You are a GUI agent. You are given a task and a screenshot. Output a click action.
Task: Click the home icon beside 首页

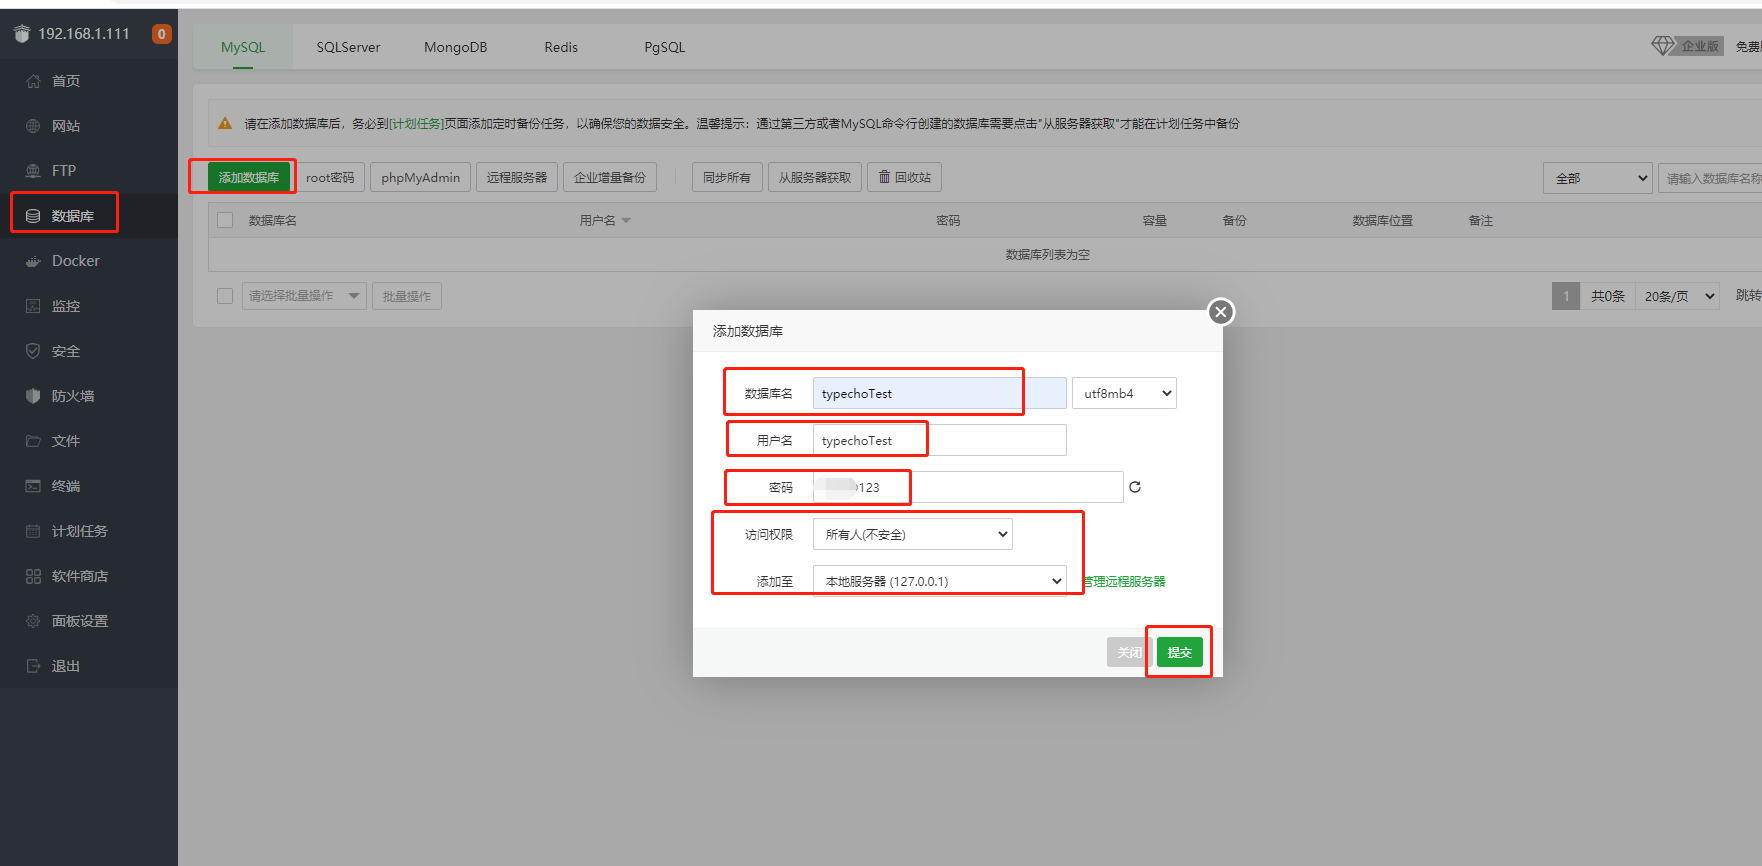[33, 81]
